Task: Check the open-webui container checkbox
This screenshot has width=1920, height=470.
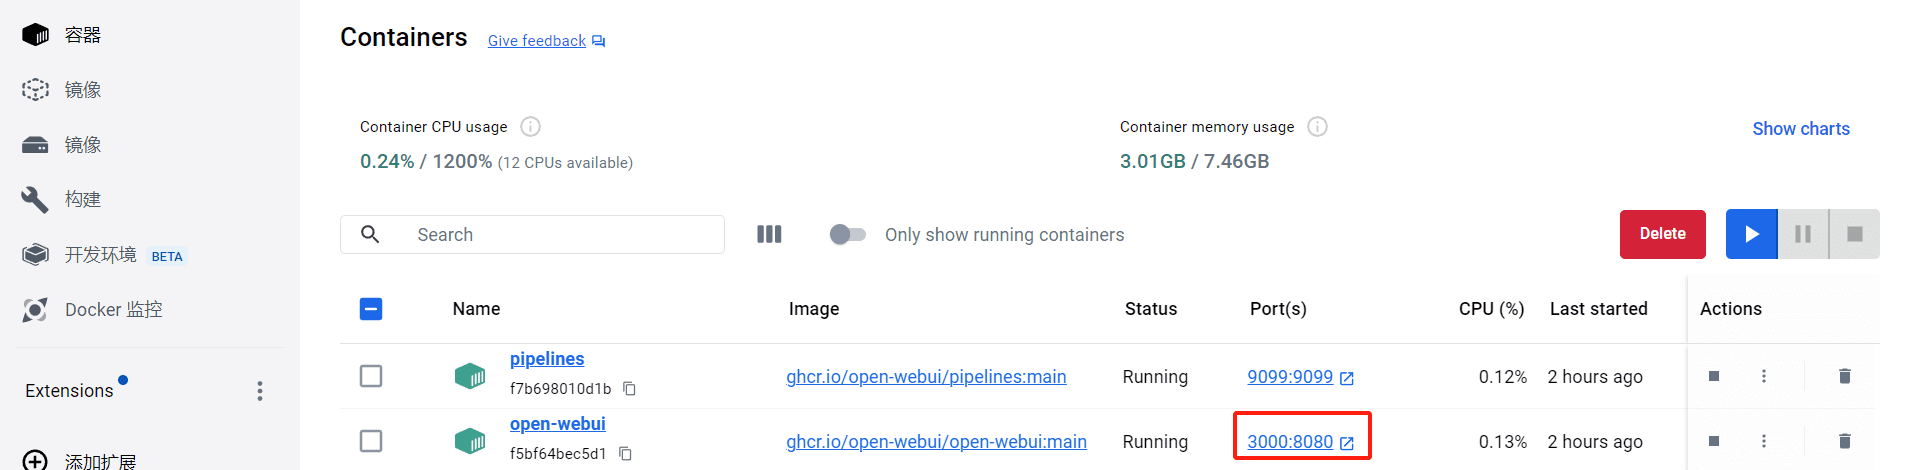Action: 371,441
